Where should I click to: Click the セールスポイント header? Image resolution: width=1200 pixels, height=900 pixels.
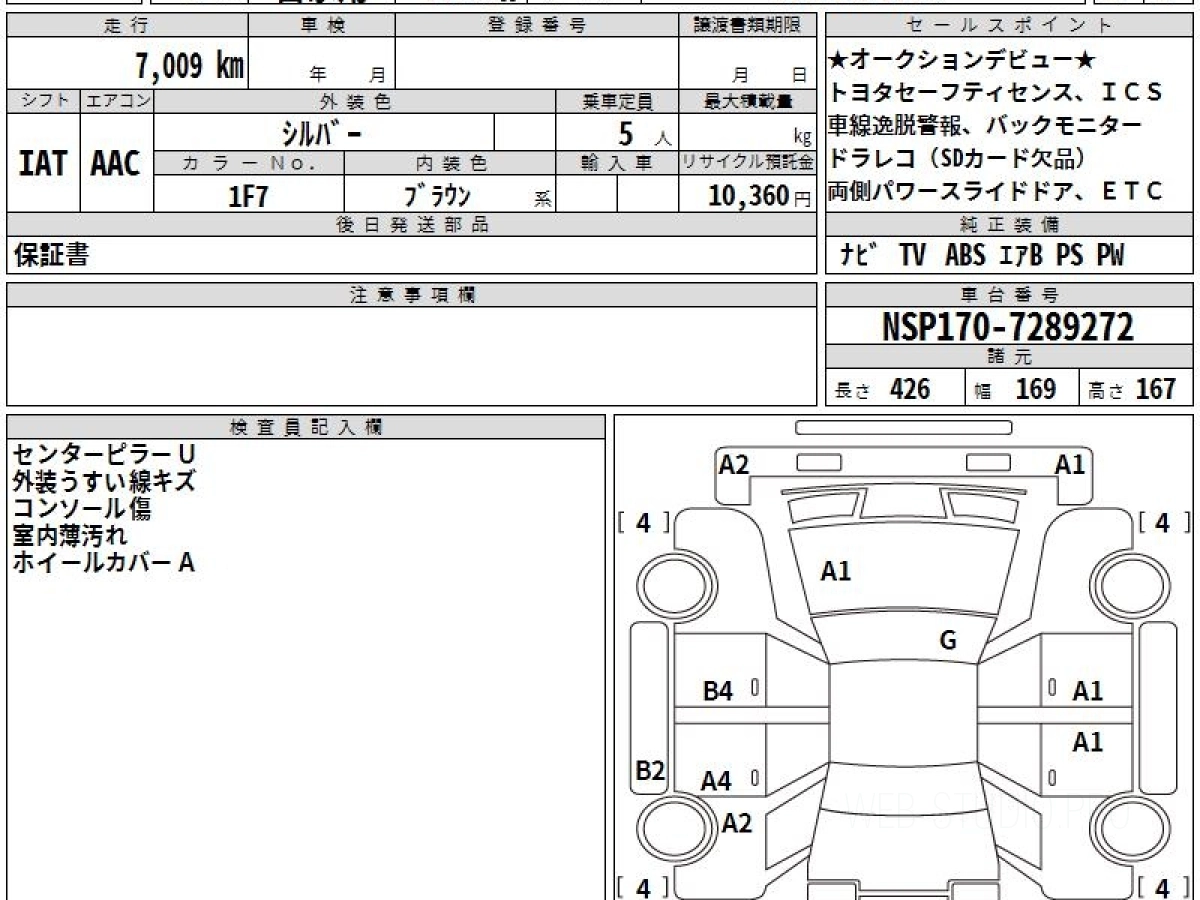click(1010, 26)
